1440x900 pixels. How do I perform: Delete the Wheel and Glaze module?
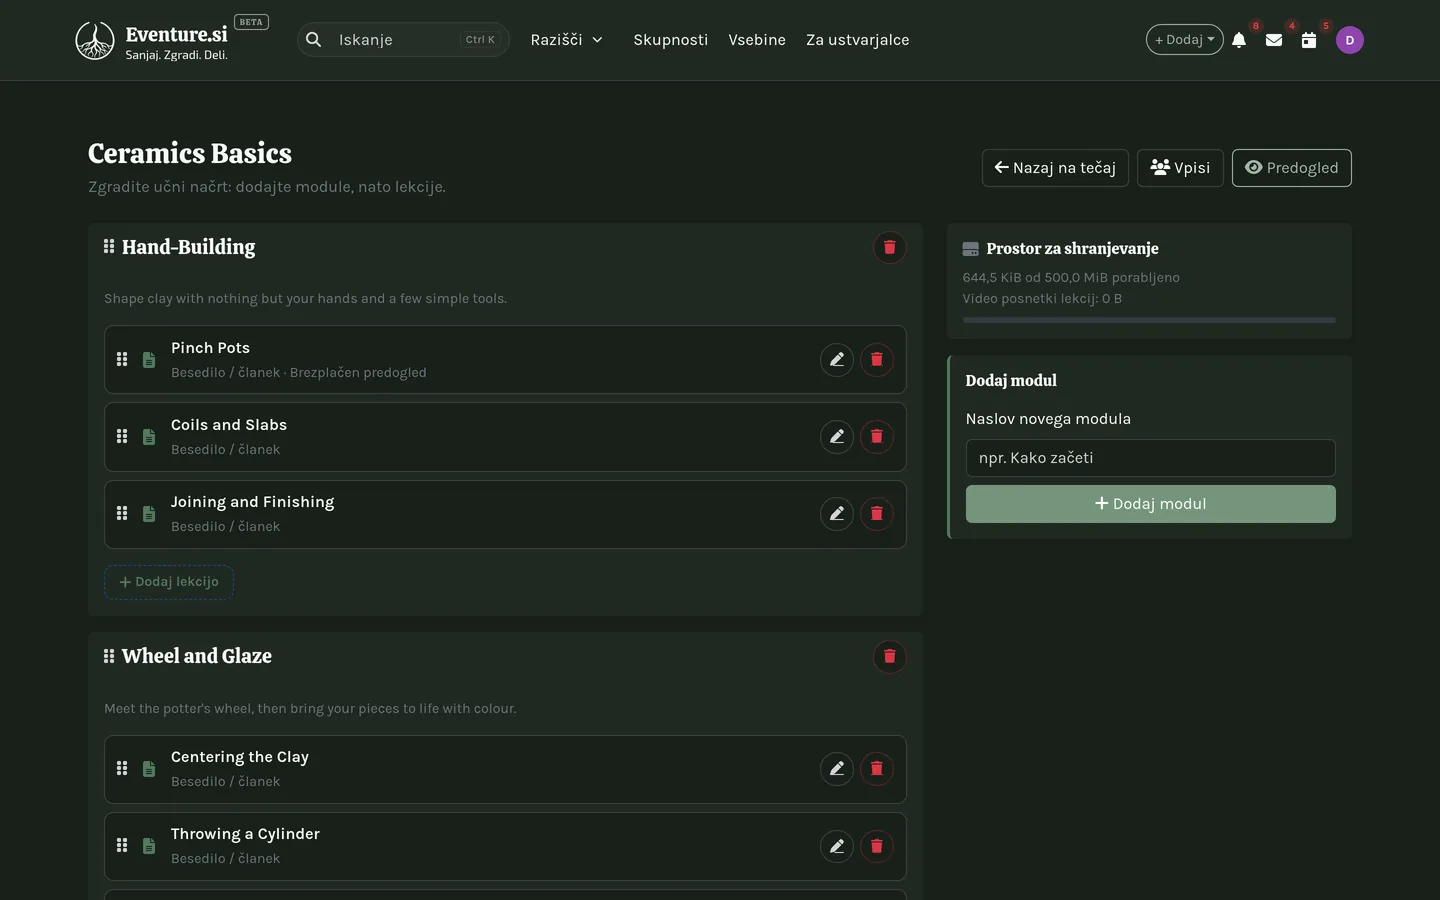[x=889, y=657]
